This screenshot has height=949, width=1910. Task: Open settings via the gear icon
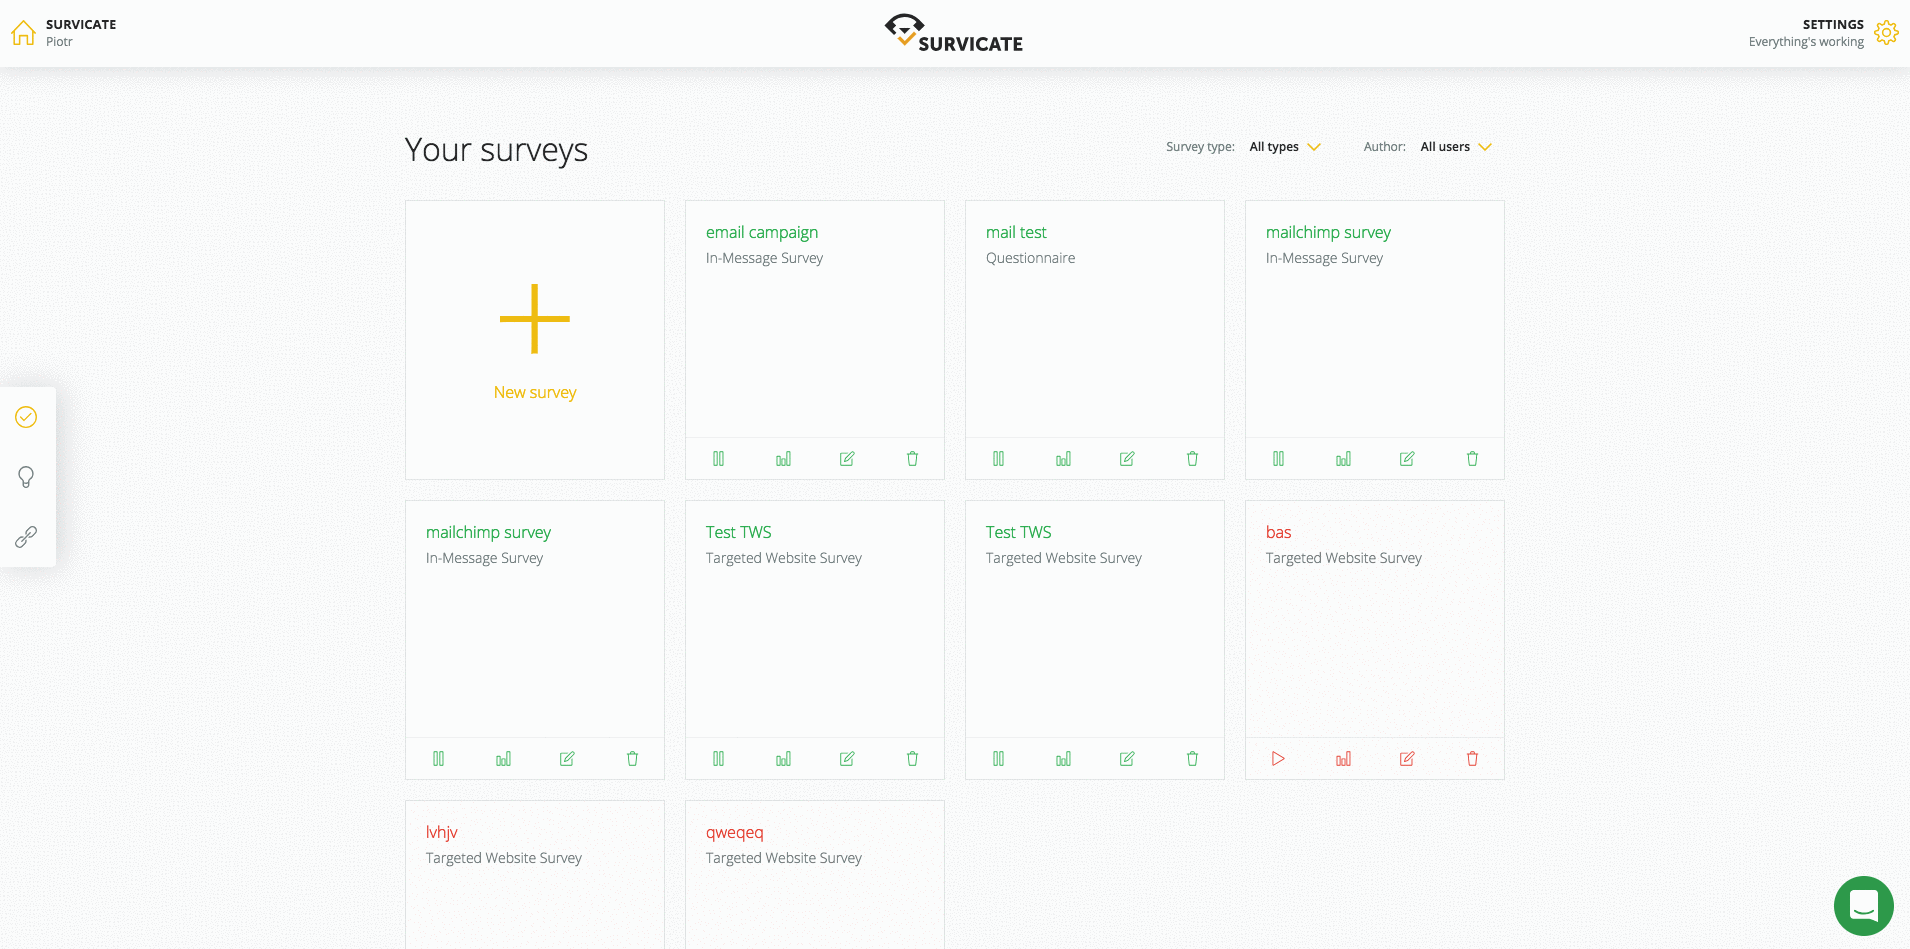click(1886, 33)
